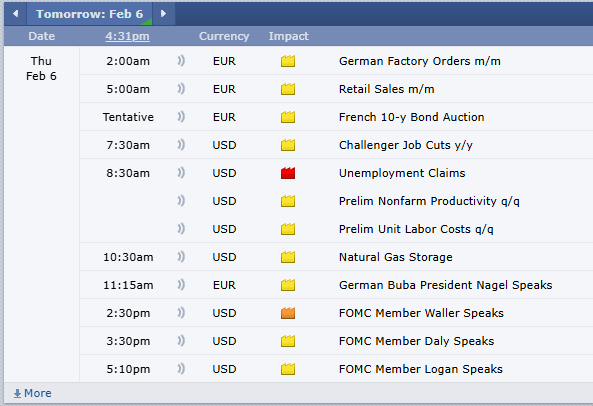Click yellow impact icon for Natural Gas Storage
593x406 pixels.
288,257
